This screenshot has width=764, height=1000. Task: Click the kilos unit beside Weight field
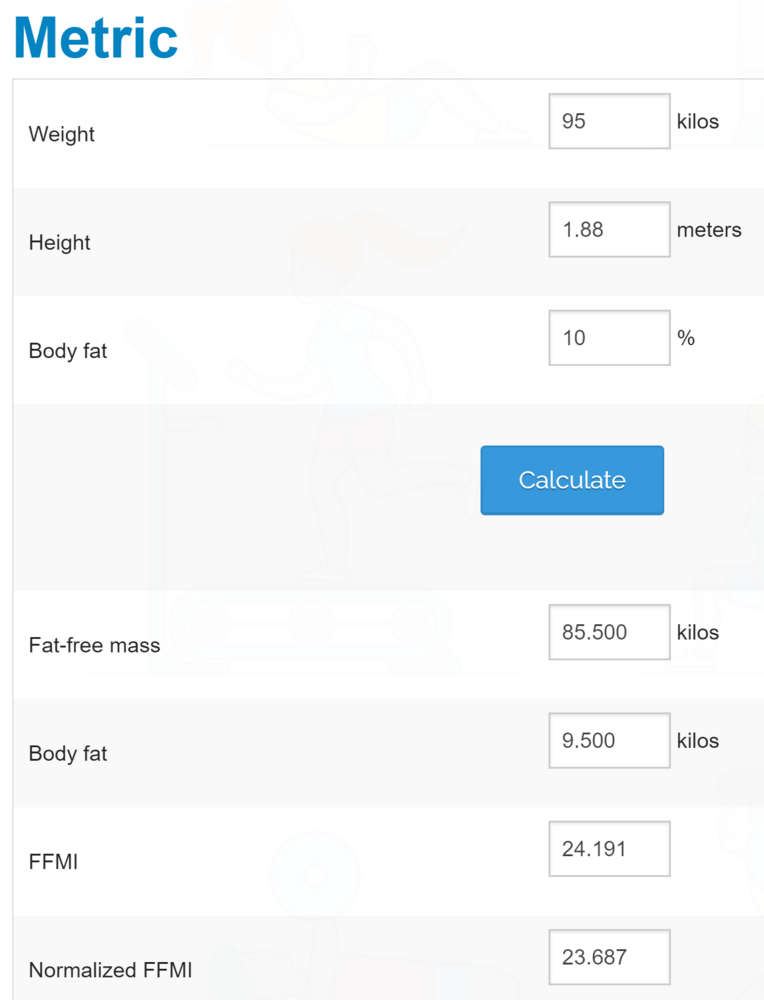pos(698,121)
